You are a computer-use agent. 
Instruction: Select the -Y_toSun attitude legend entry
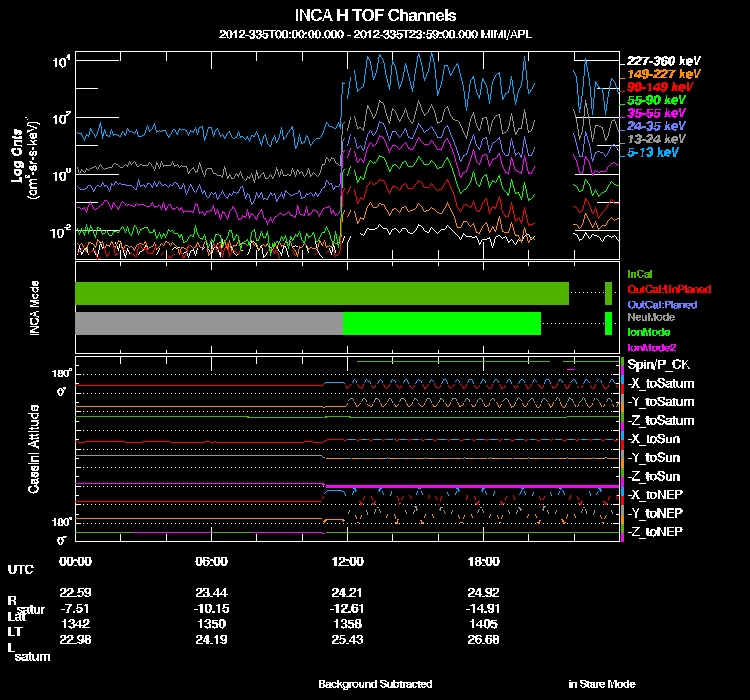[654, 458]
